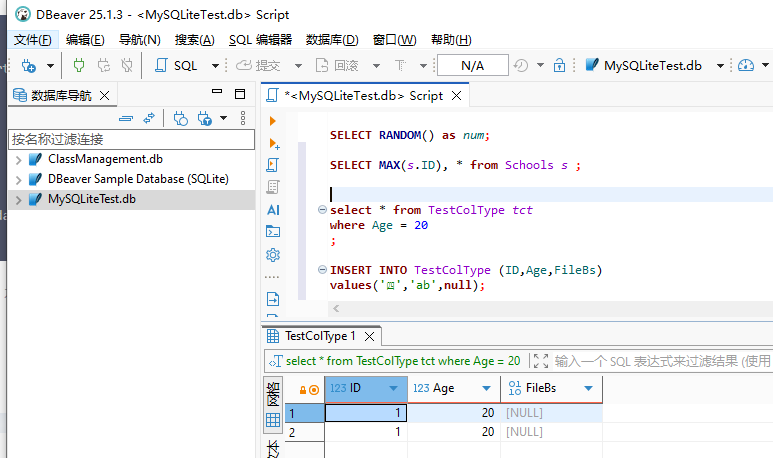This screenshot has height=458, width=773.
Task: Open 帮助(H) menu
Action: 451,40
